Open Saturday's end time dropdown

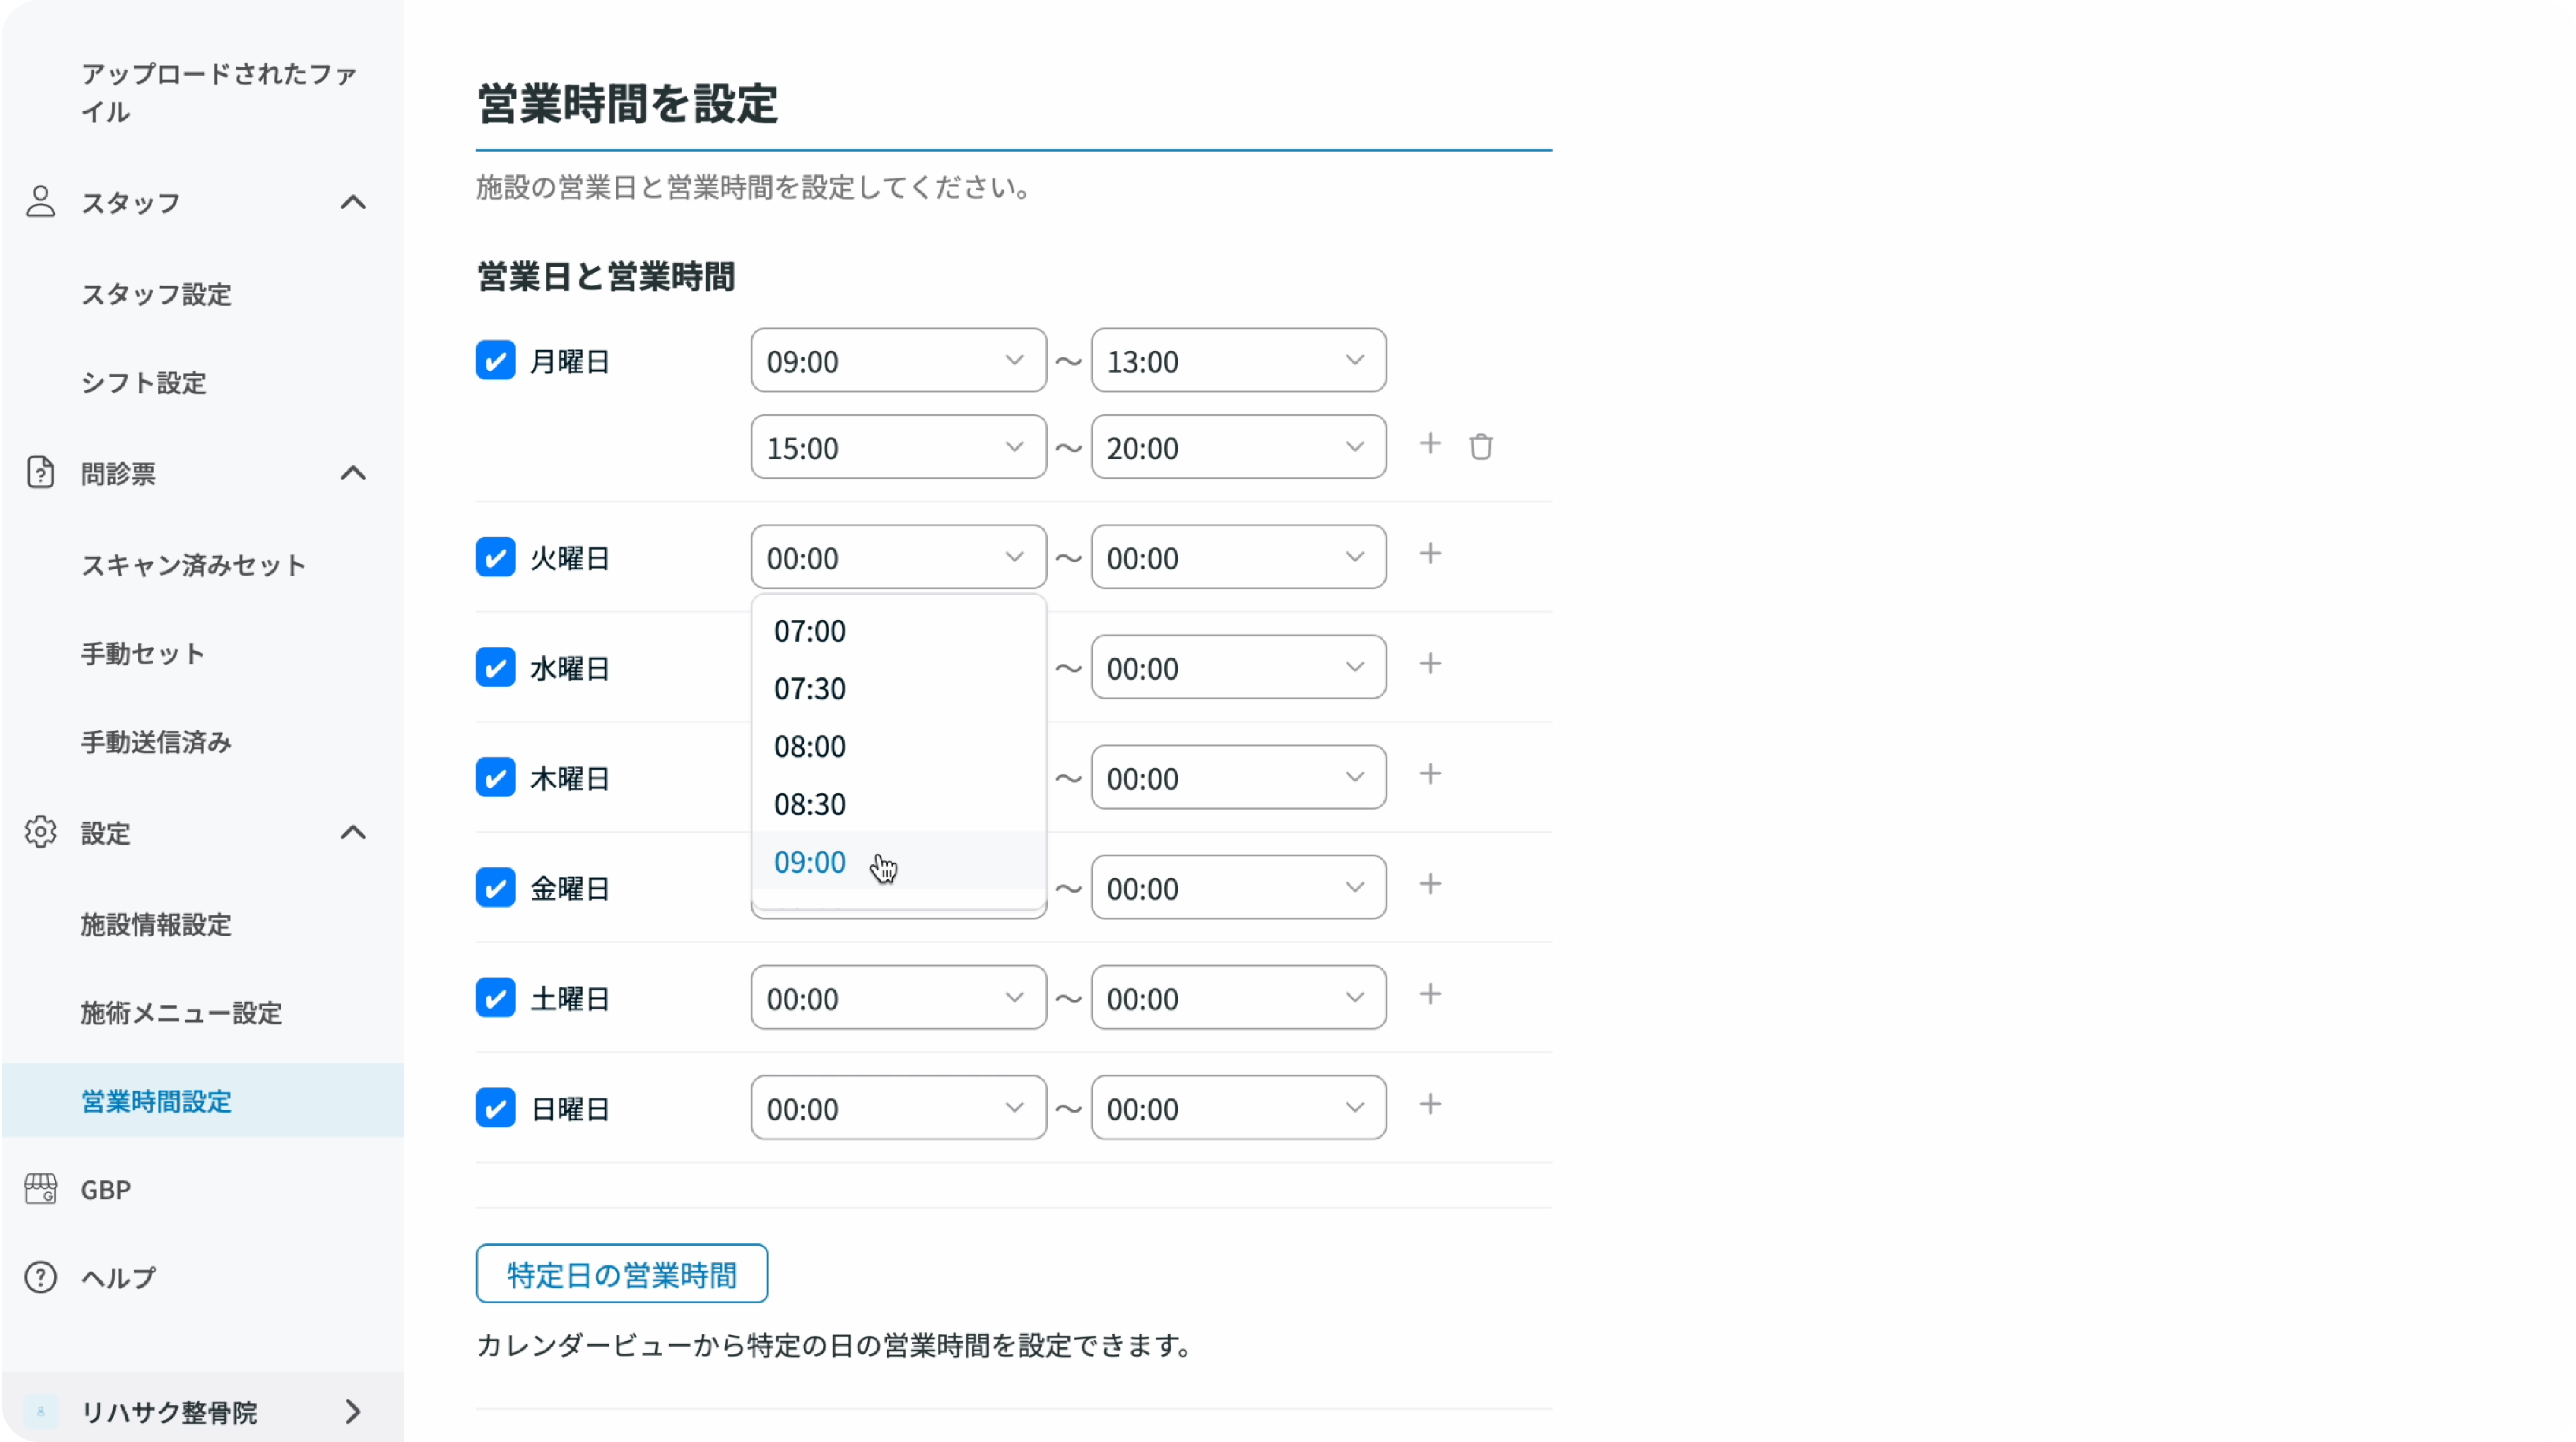pos(1238,997)
